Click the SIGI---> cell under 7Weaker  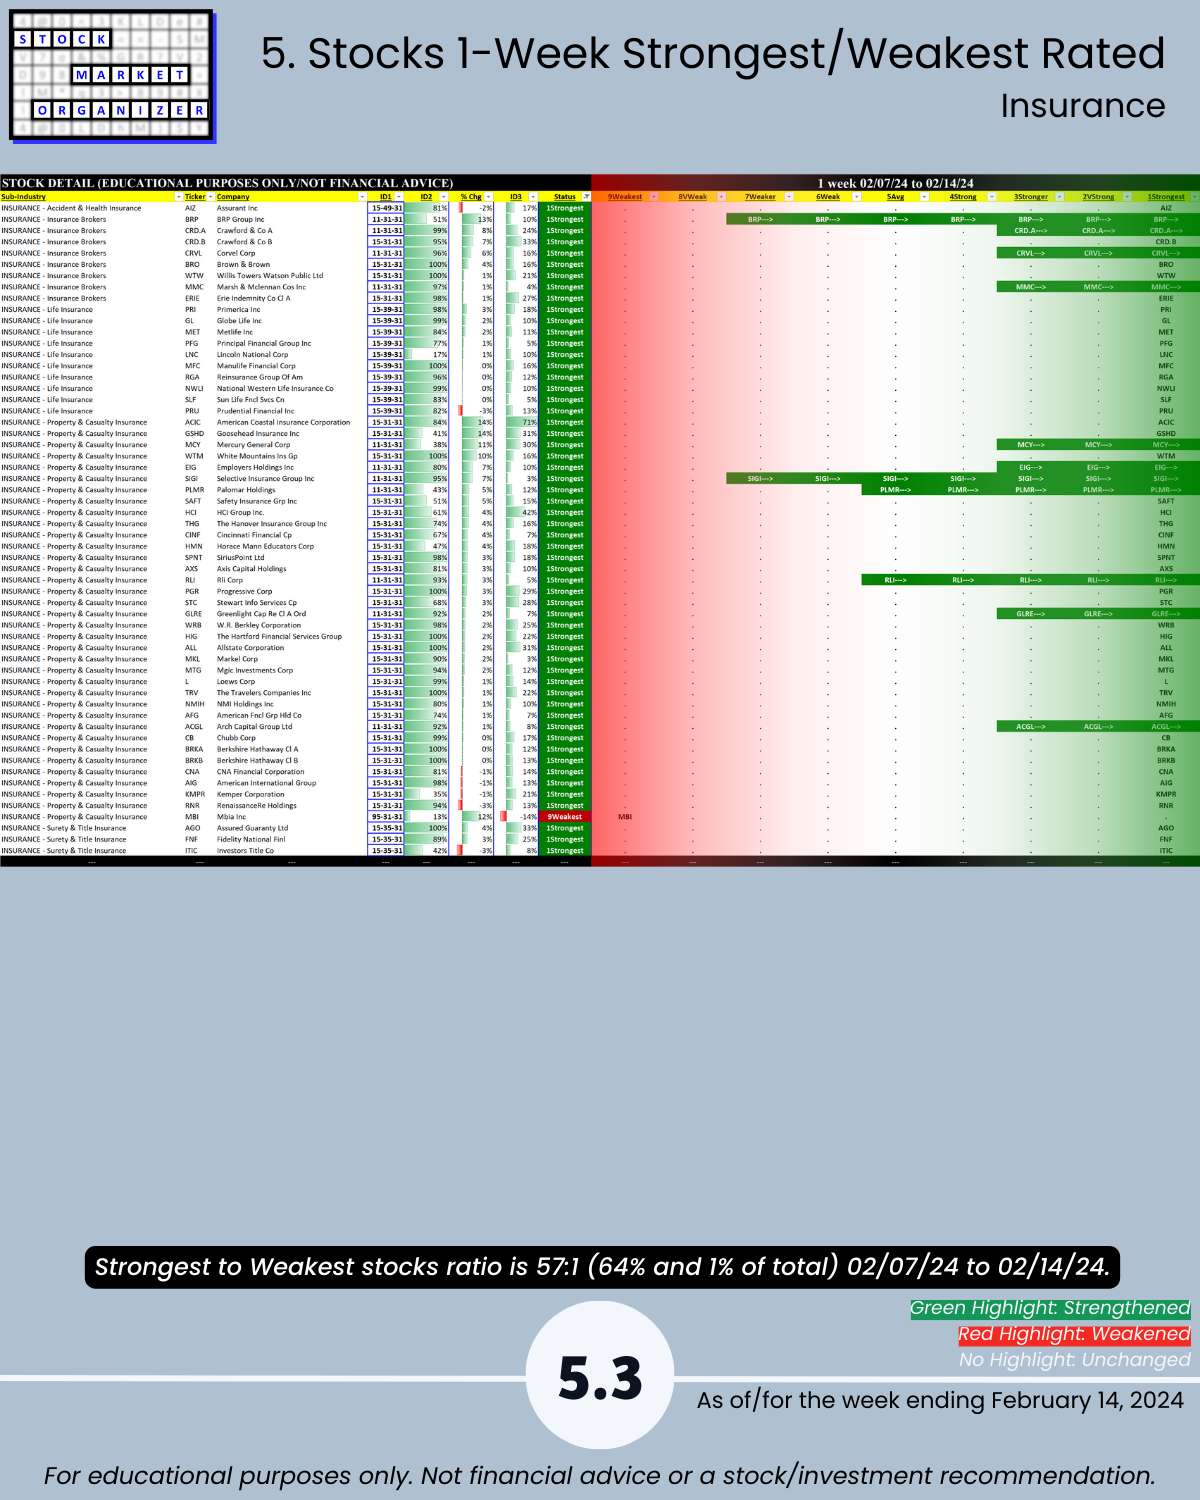click(x=760, y=479)
